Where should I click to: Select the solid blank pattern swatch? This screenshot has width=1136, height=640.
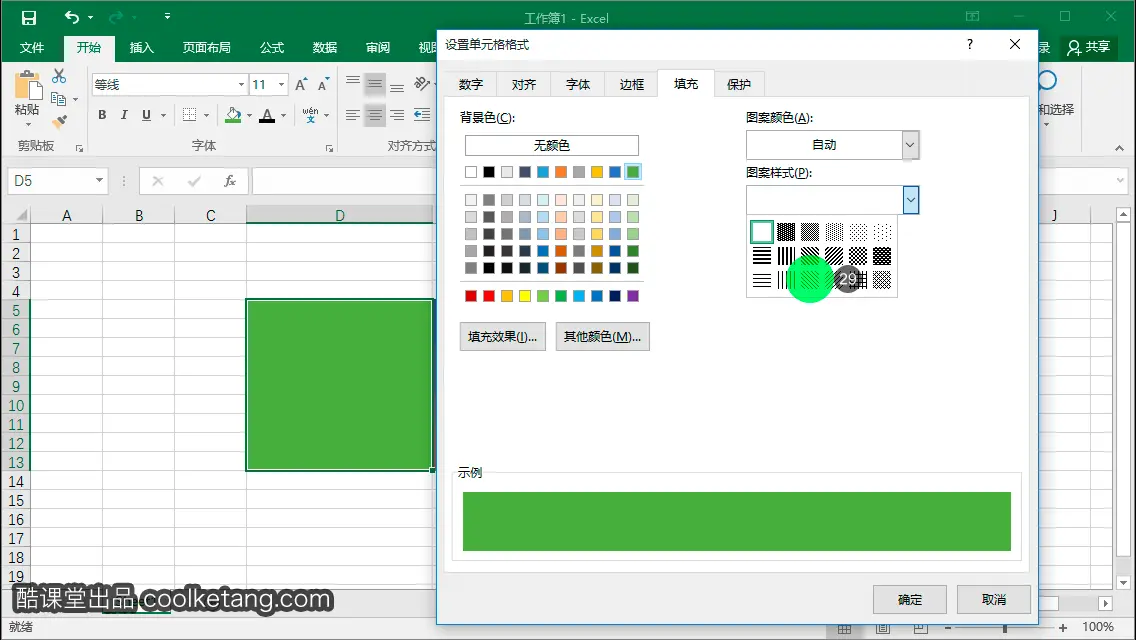click(x=761, y=232)
